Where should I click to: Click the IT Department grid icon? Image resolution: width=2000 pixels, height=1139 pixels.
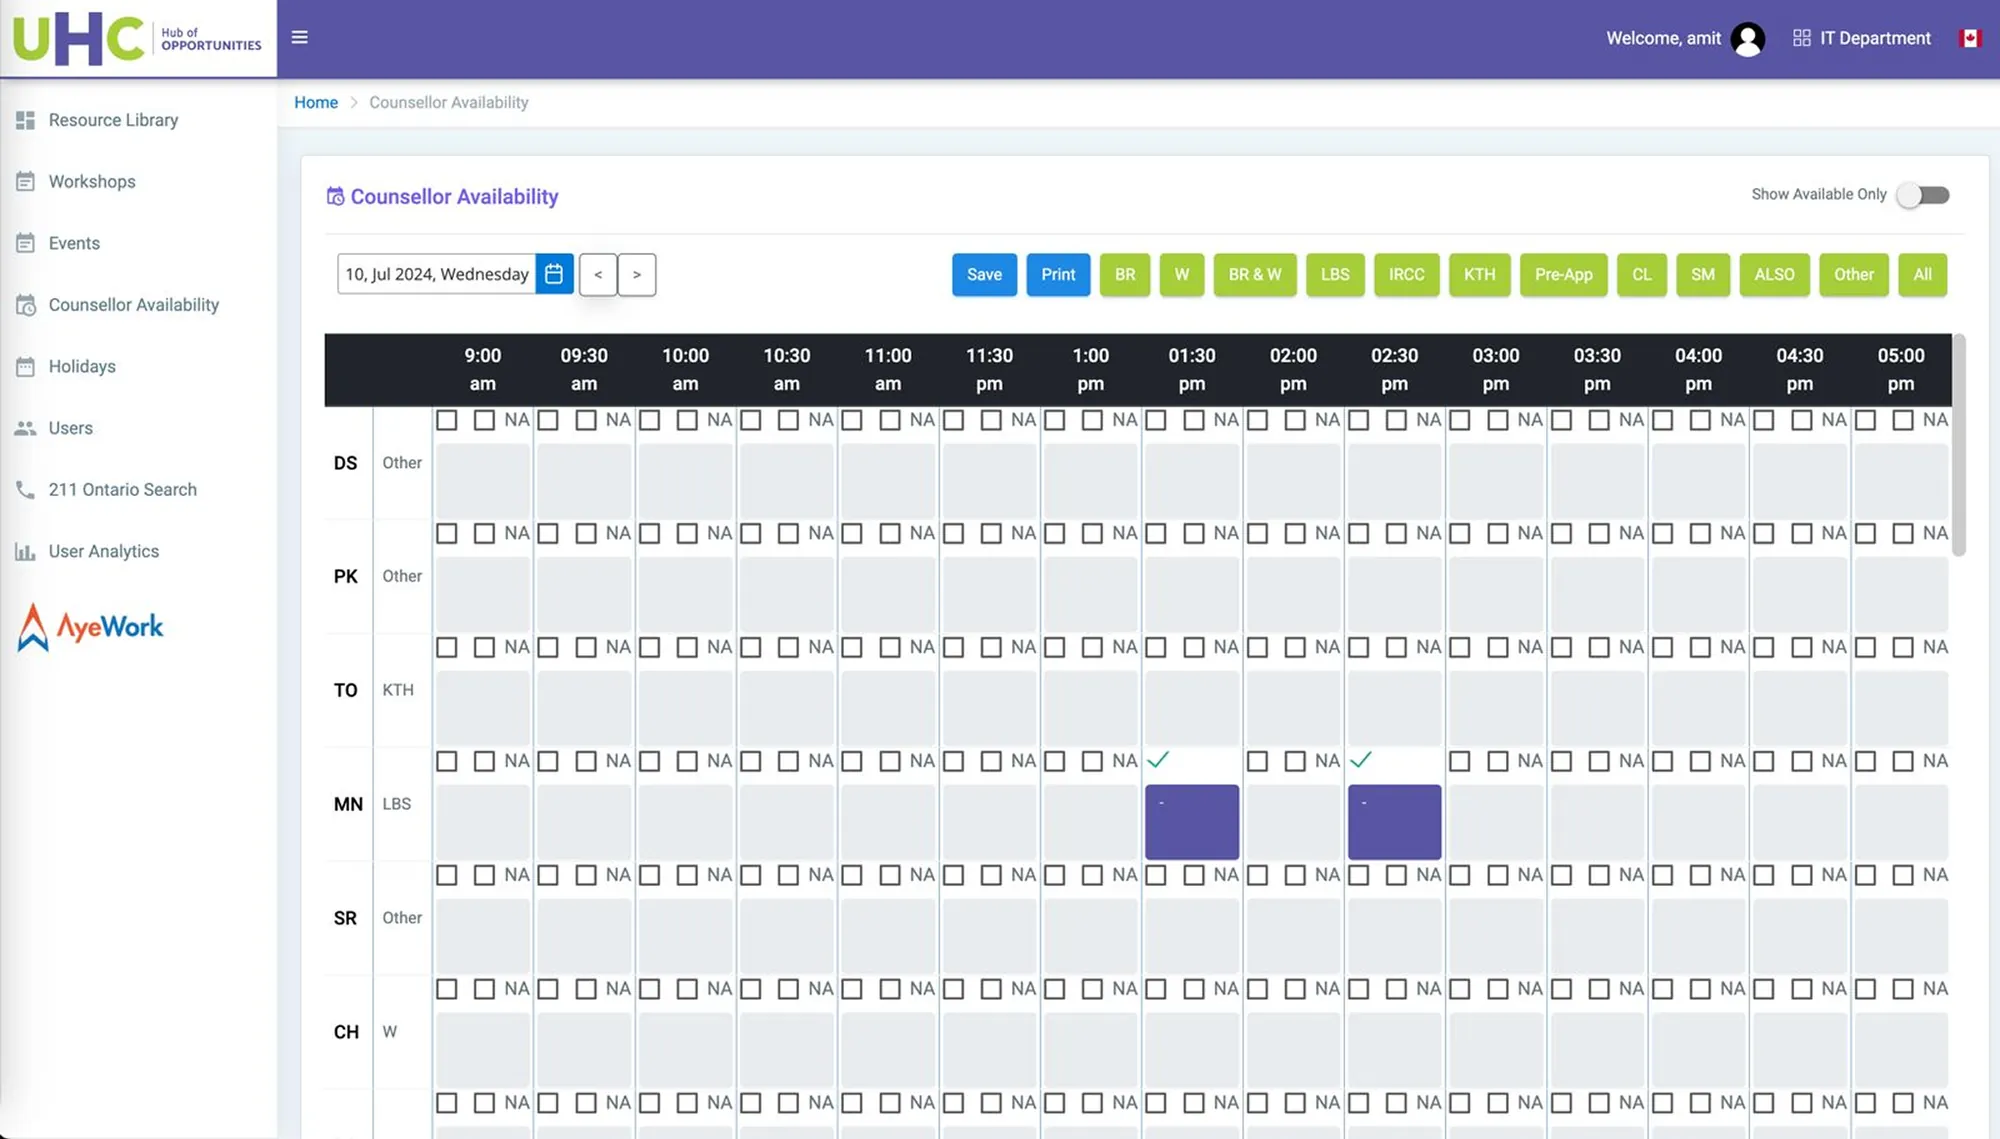click(1801, 38)
